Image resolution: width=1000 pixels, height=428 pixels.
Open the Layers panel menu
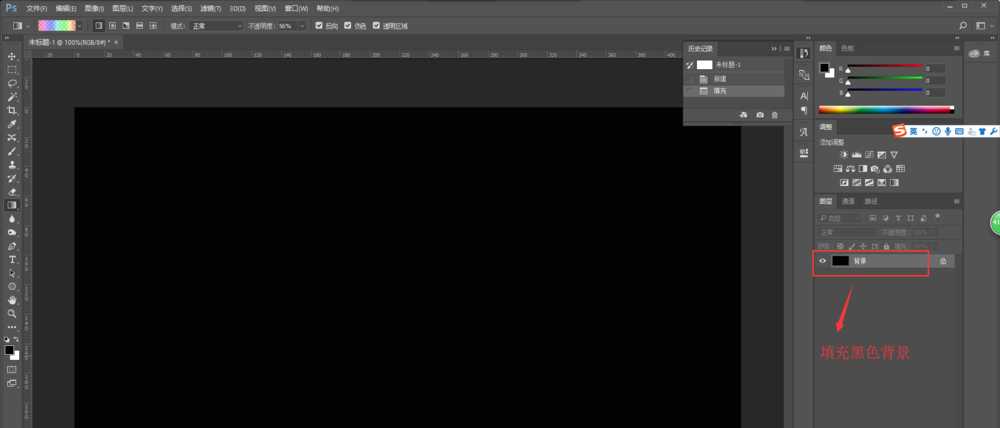coord(957,201)
